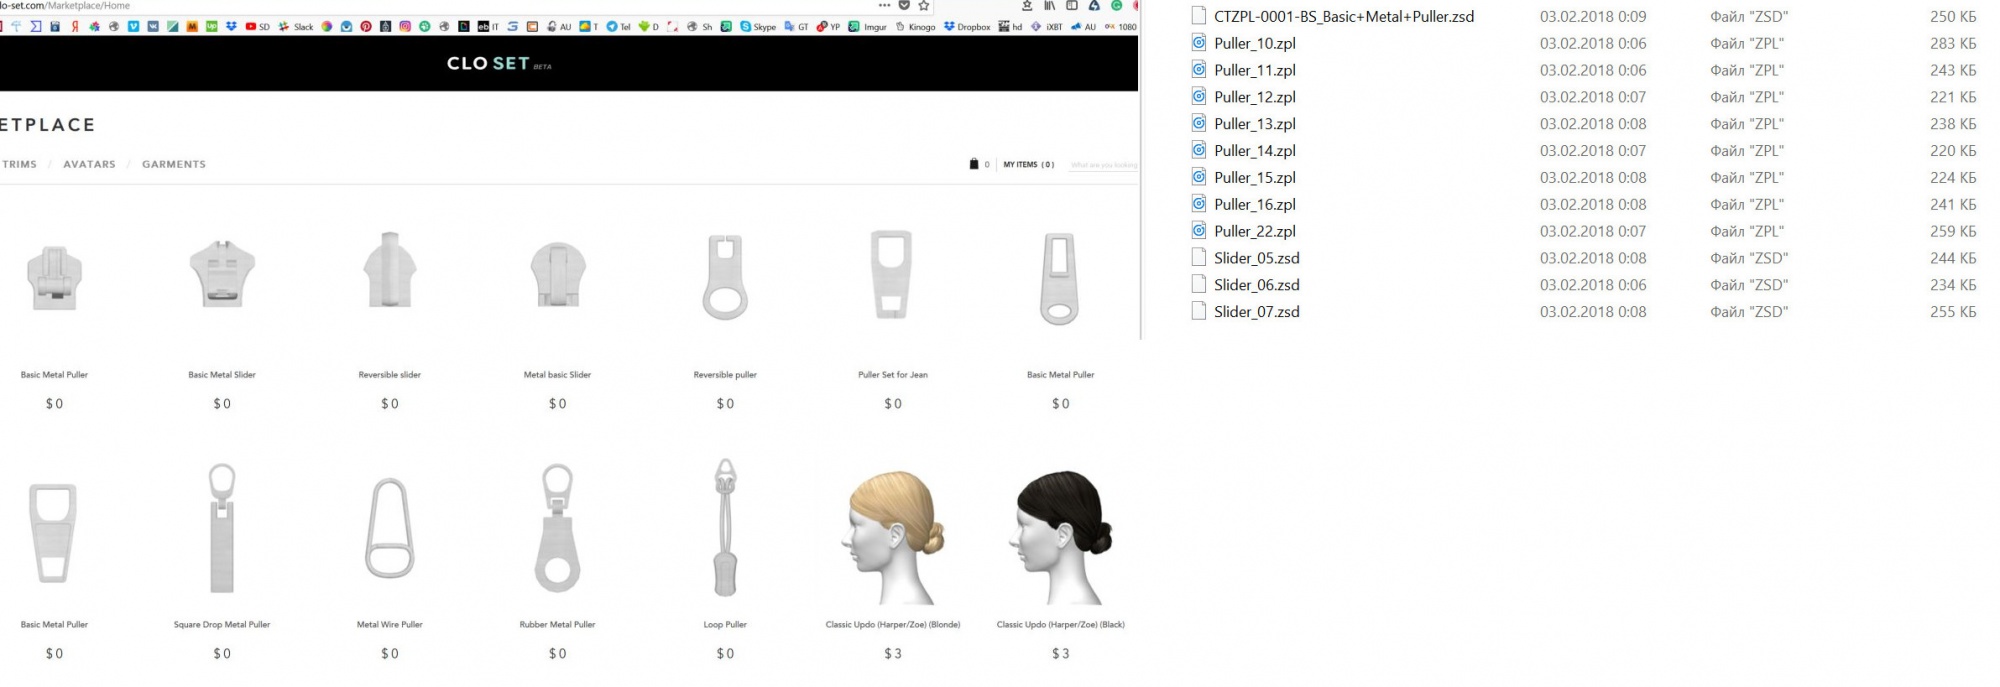Open the Square Drop Metal Puller thumbnail
Viewport: 2000px width, 687px height.
click(x=222, y=528)
